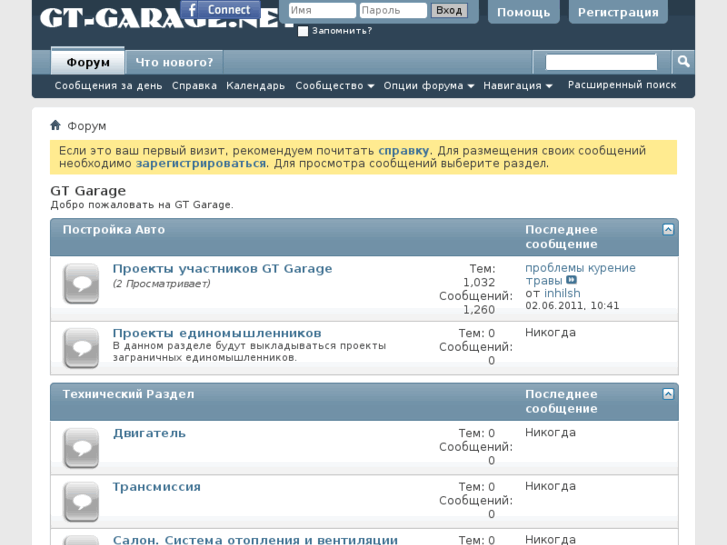Open Расширенный поиск link
The height and width of the screenshot is (545, 727).
pos(622,85)
